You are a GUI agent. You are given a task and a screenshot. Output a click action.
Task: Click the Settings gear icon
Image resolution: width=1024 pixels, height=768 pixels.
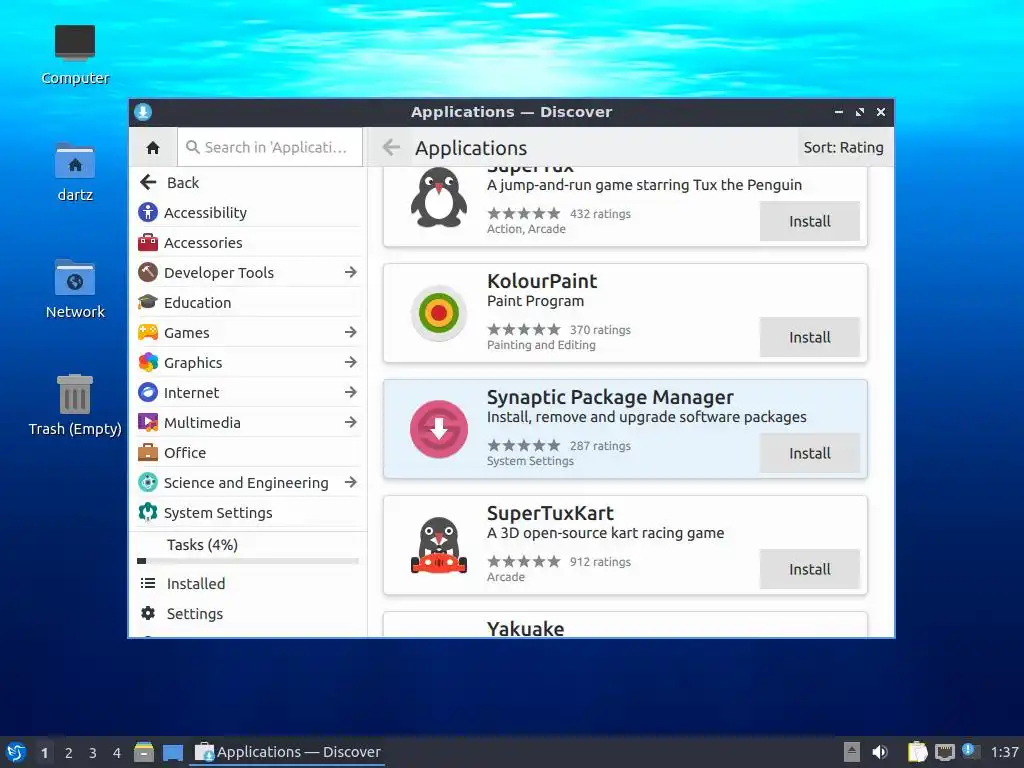coord(148,613)
